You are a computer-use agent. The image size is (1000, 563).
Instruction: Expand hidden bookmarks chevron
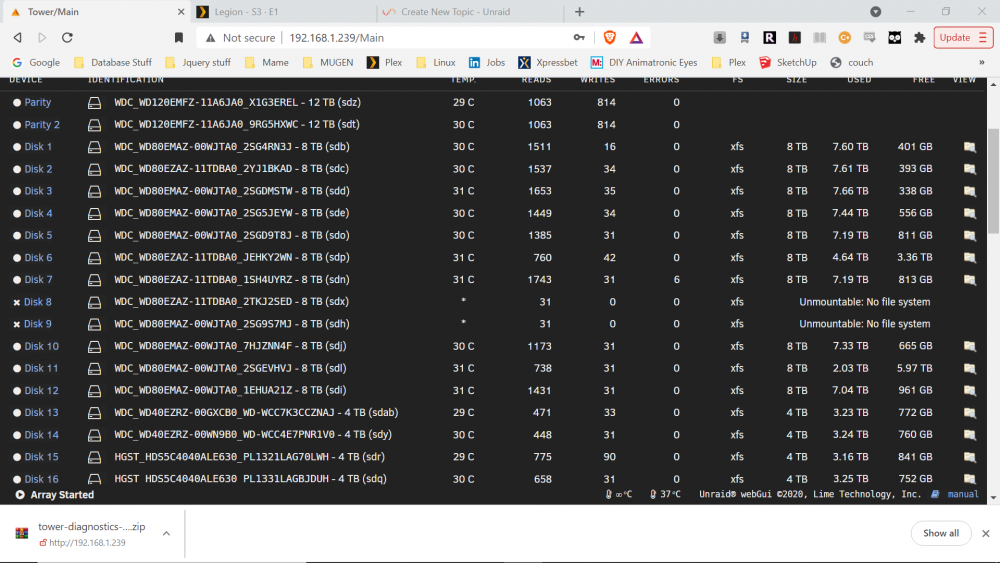[x=982, y=62]
